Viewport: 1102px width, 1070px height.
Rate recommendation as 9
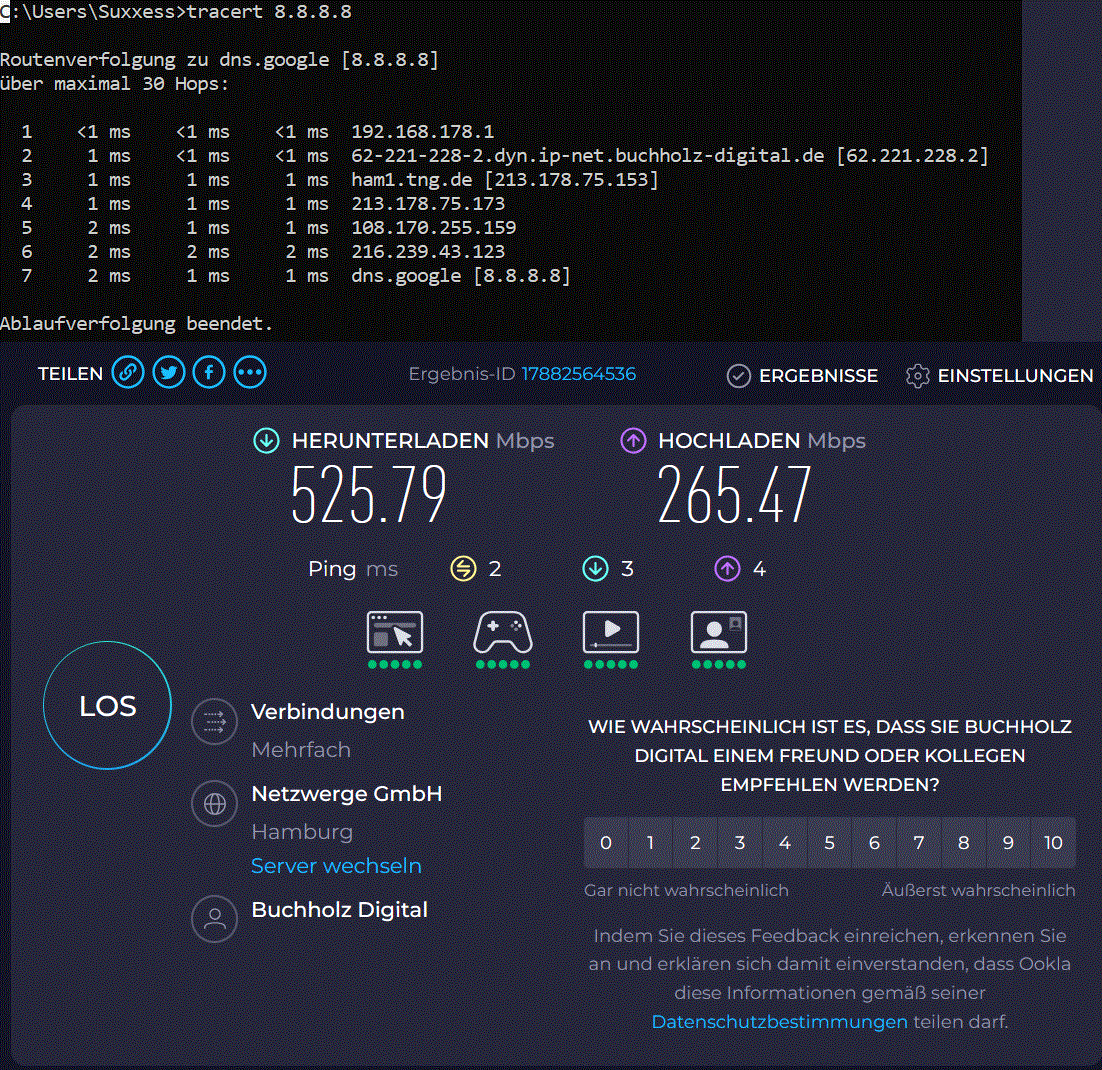pos(1008,842)
